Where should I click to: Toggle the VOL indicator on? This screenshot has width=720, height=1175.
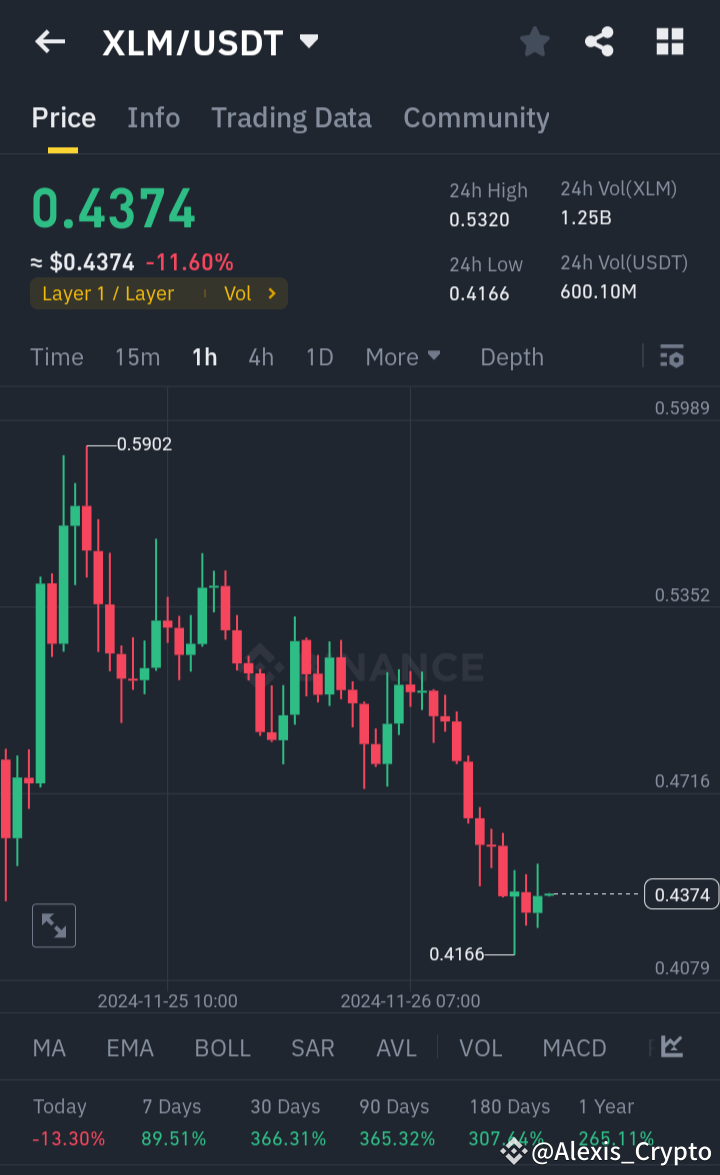click(480, 1047)
